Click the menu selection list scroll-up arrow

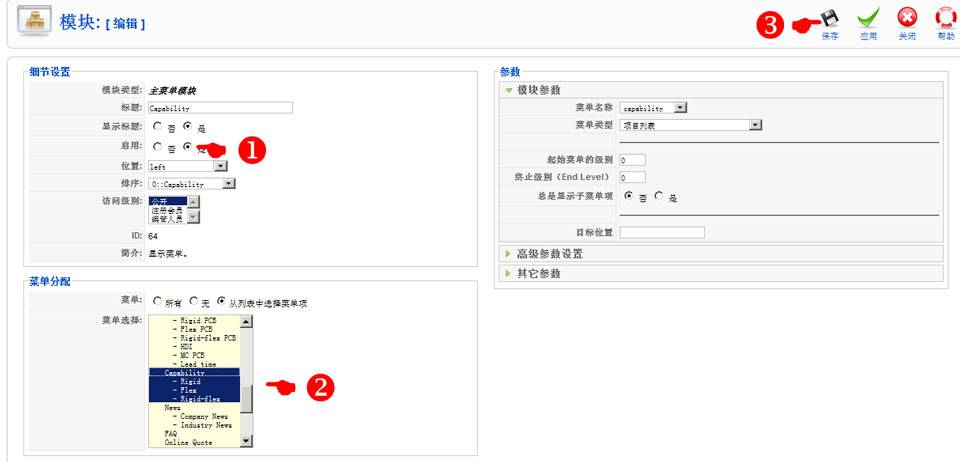coord(246,321)
